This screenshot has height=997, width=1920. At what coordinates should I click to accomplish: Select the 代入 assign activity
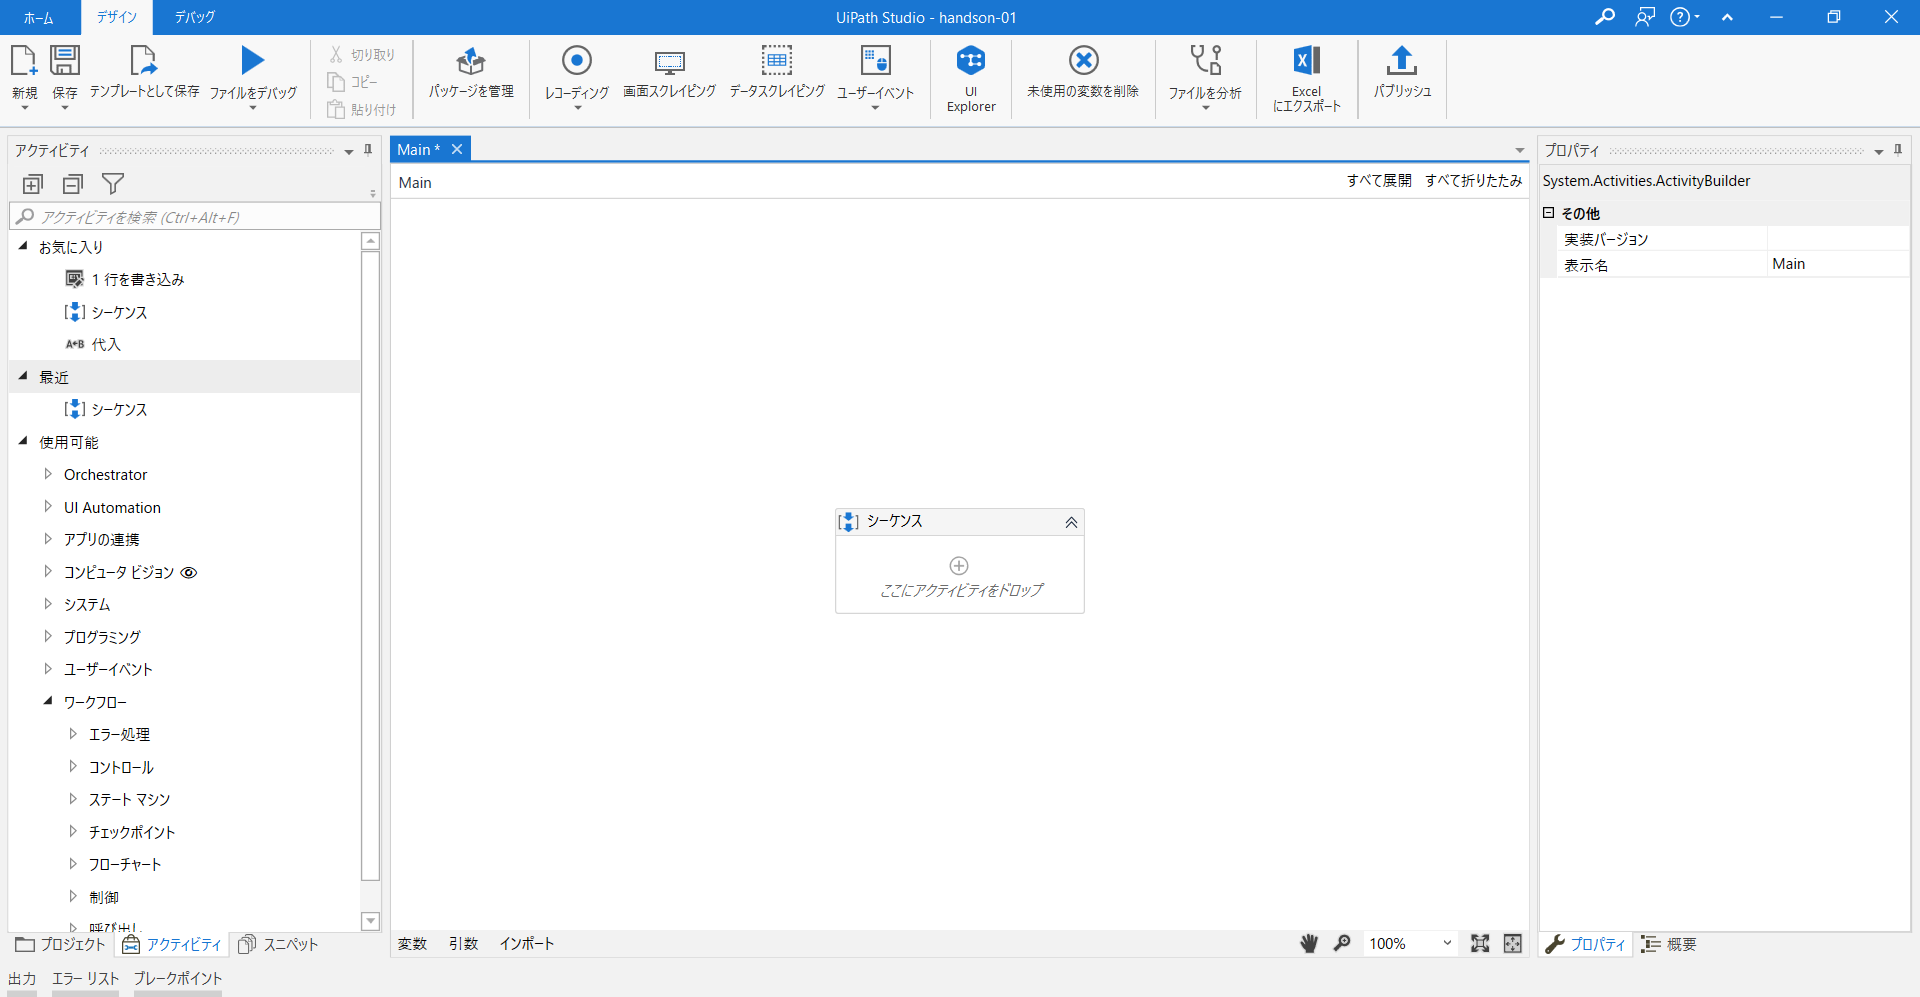click(x=94, y=344)
